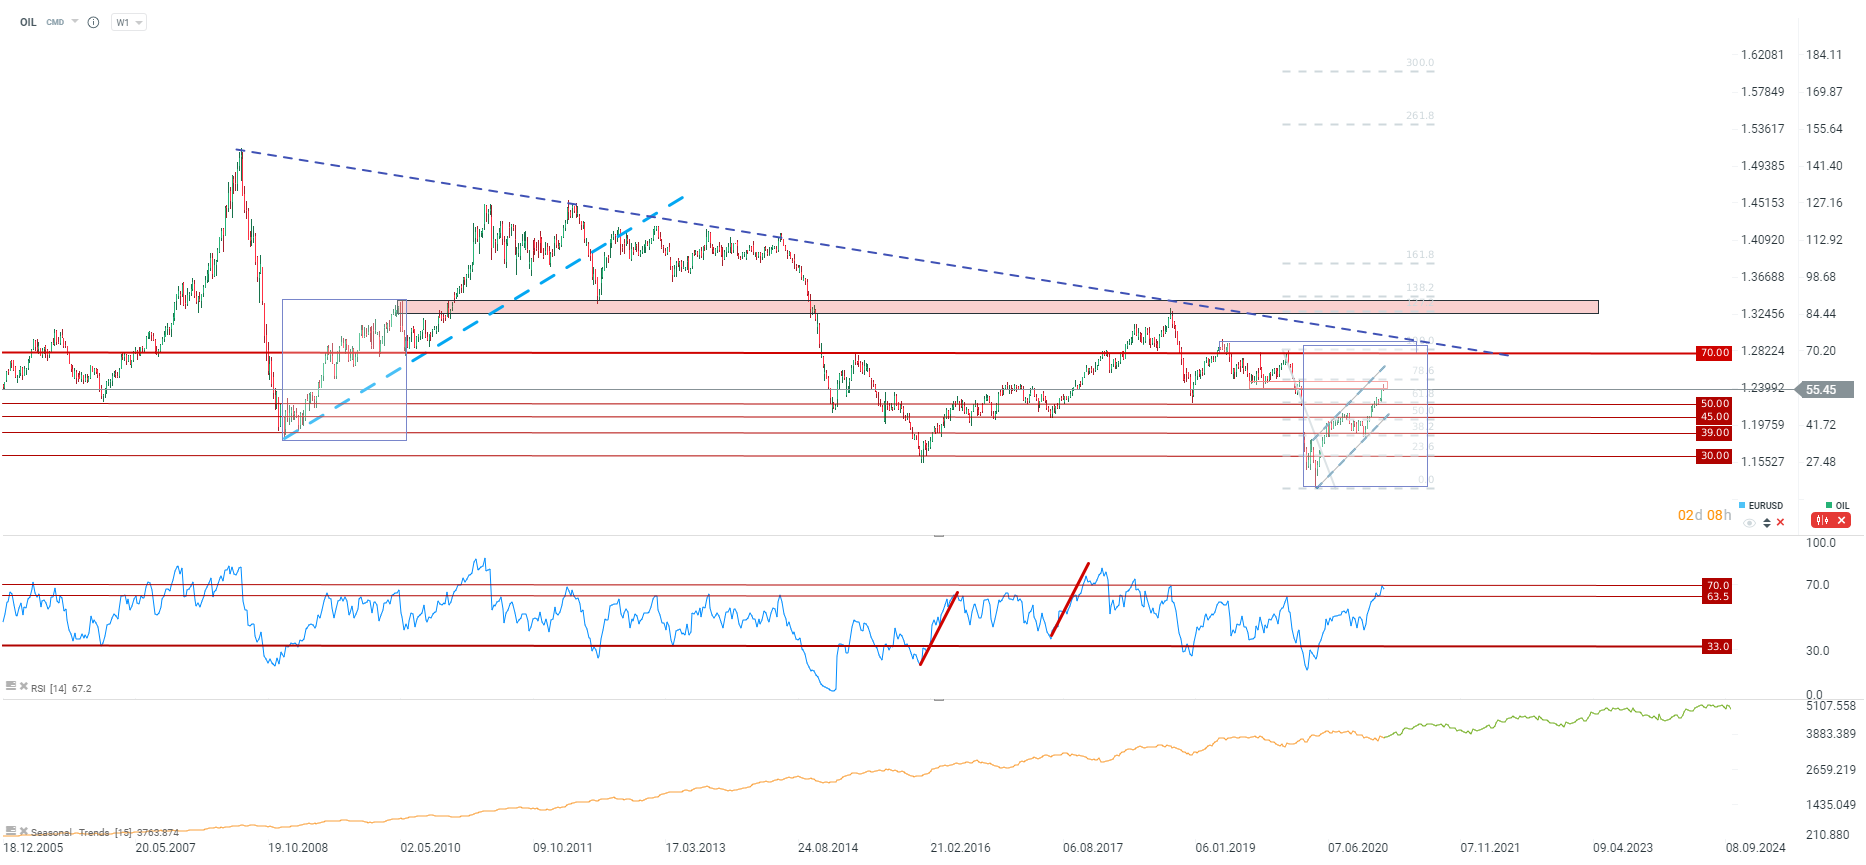Click the 300.0 Fibonacci extension level label
Screen dimensions: 1866x865
1420,63
